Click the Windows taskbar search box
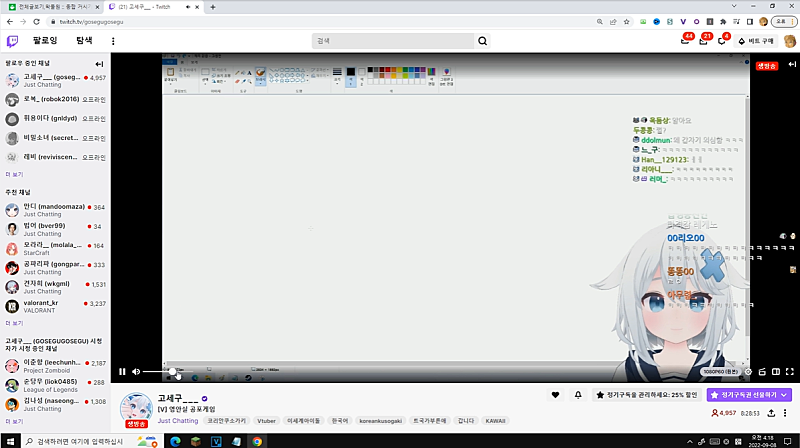This screenshot has width=800, height=448. pos(90,441)
